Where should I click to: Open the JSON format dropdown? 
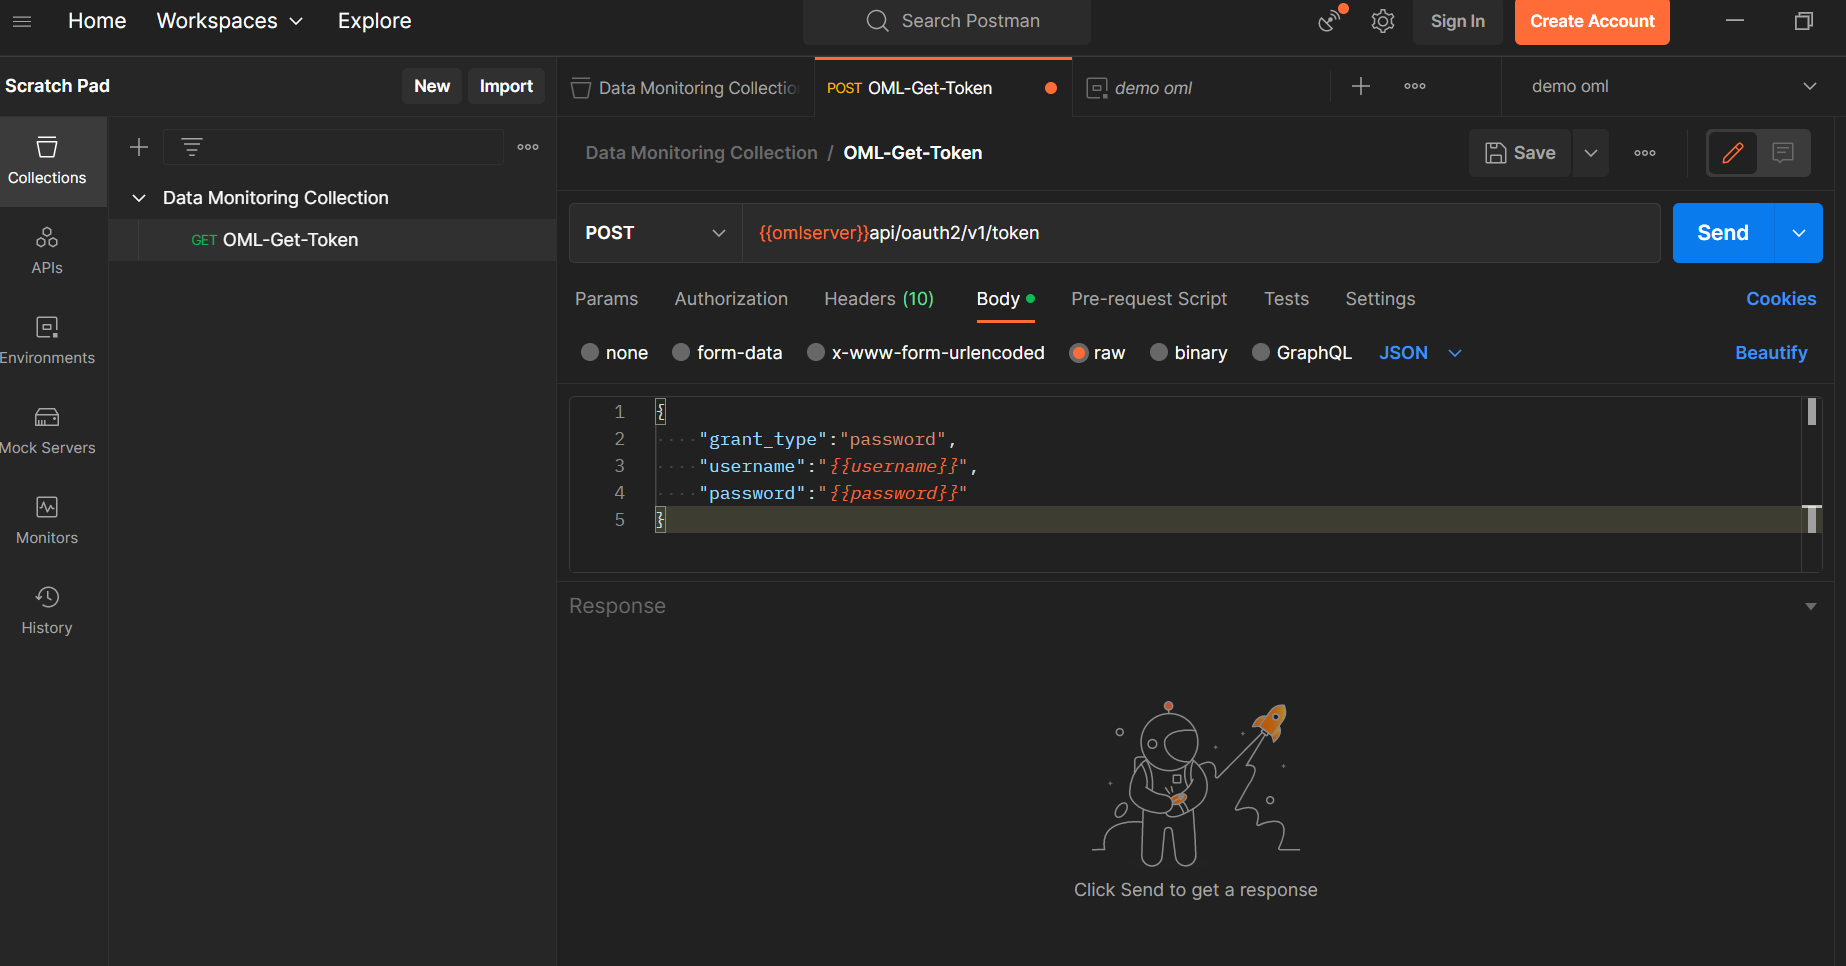1420,353
